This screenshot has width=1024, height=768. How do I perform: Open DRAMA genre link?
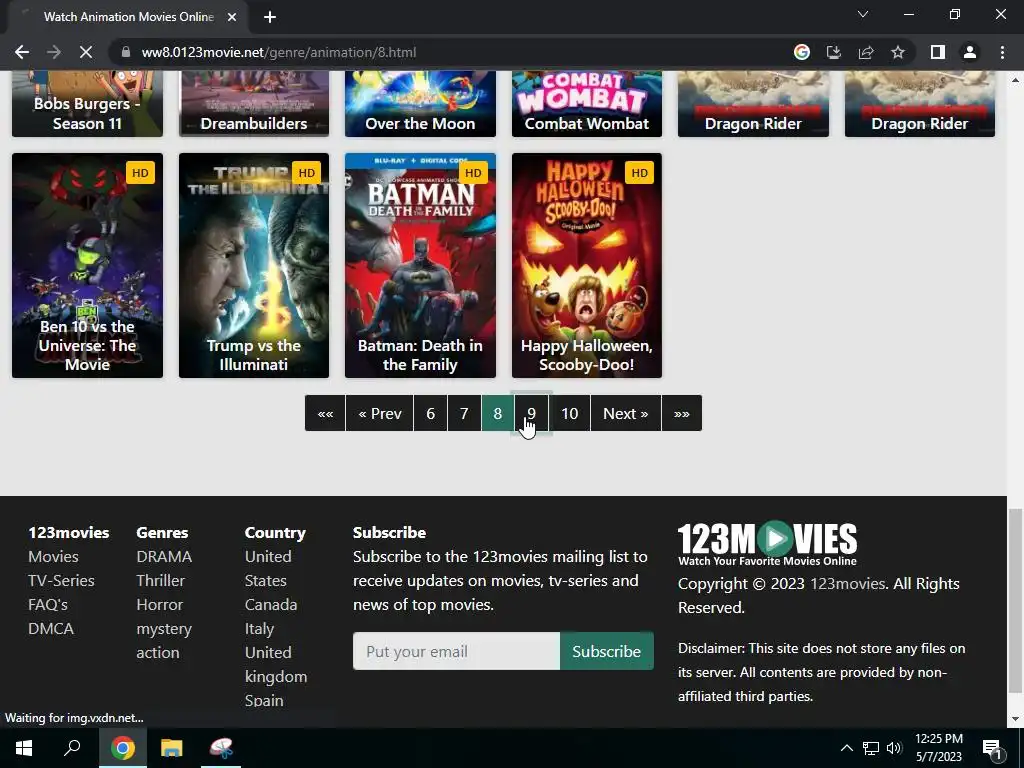[x=164, y=556]
